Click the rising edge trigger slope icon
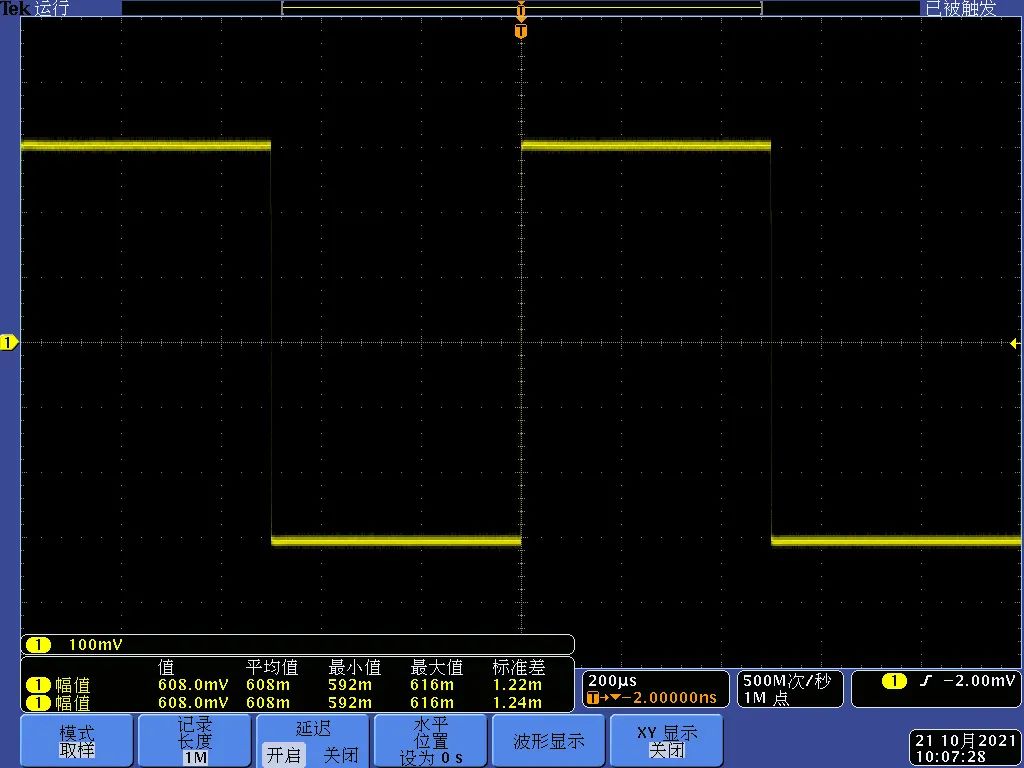Viewport: 1024px width, 768px height. pos(925,681)
